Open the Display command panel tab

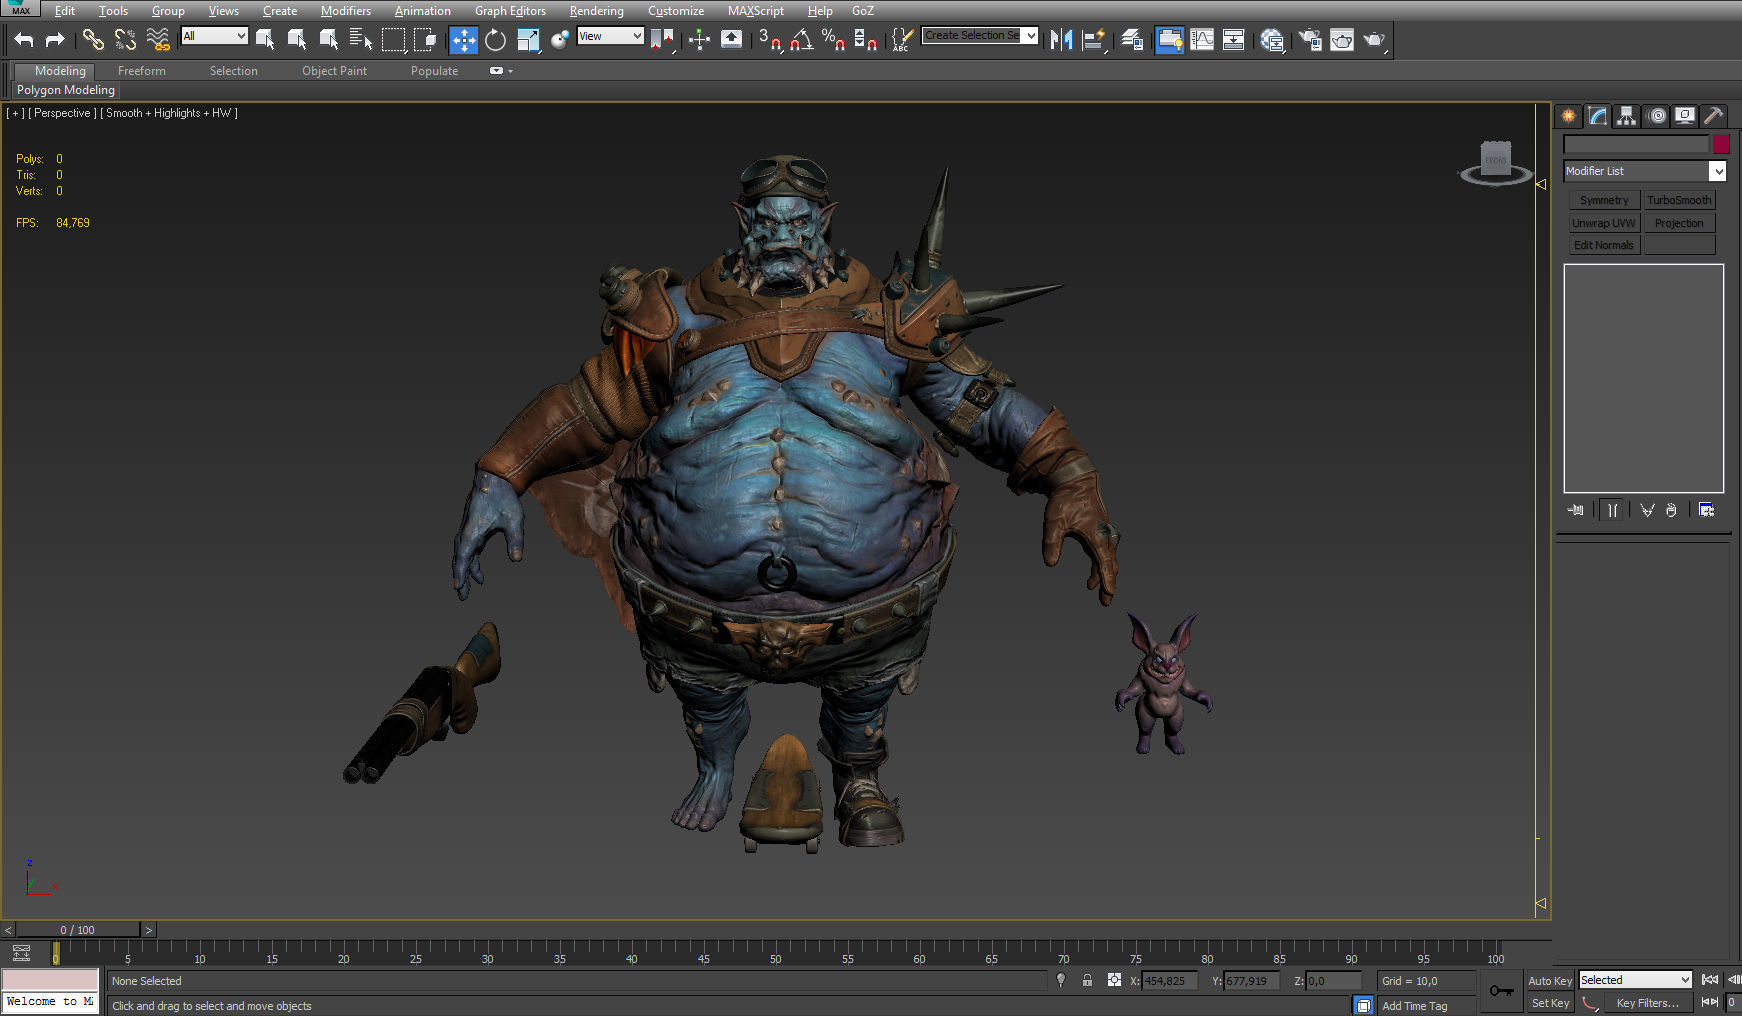click(1685, 116)
